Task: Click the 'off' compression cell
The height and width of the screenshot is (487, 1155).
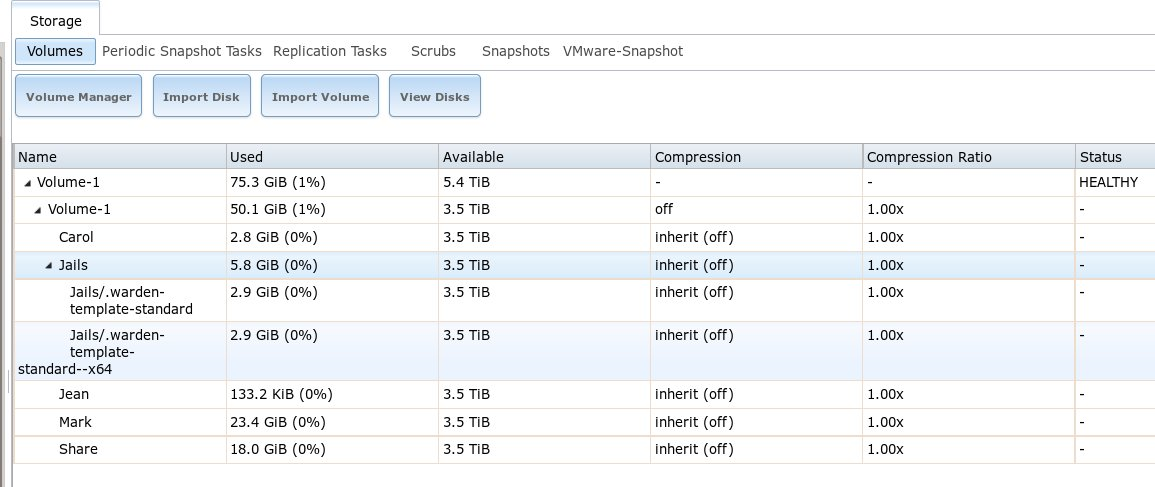Action: [x=756, y=210]
